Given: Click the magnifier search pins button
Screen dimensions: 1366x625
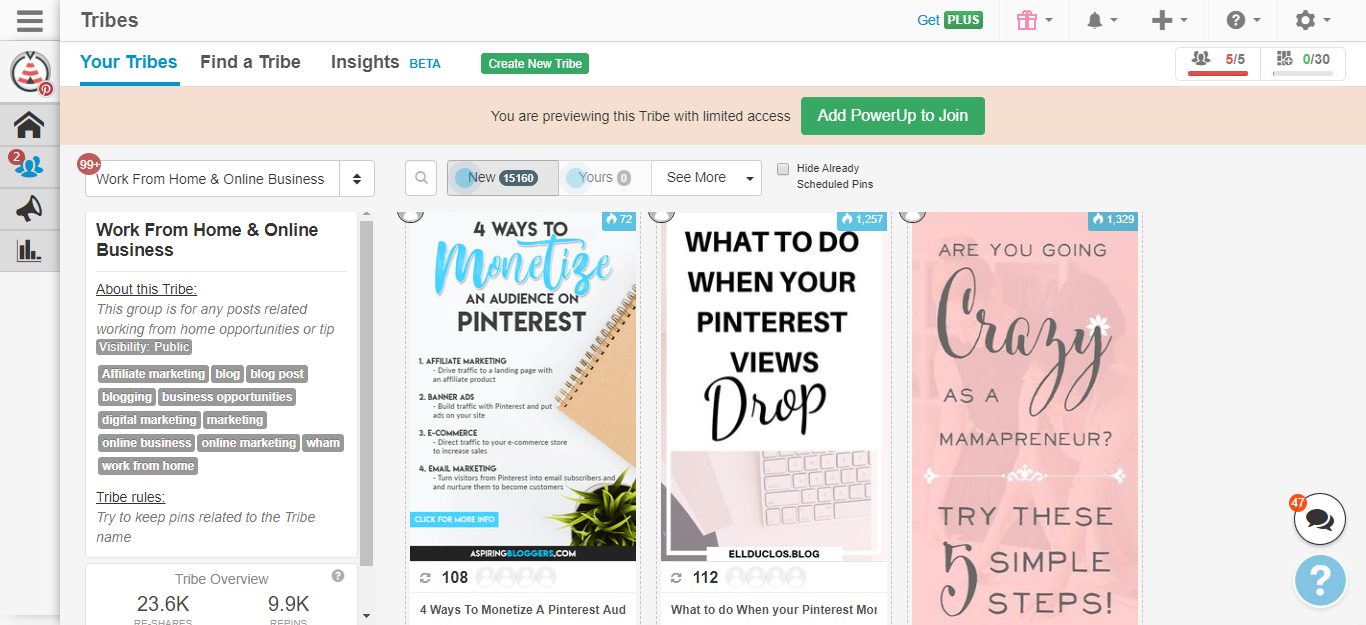Looking at the screenshot, I should pos(422,178).
